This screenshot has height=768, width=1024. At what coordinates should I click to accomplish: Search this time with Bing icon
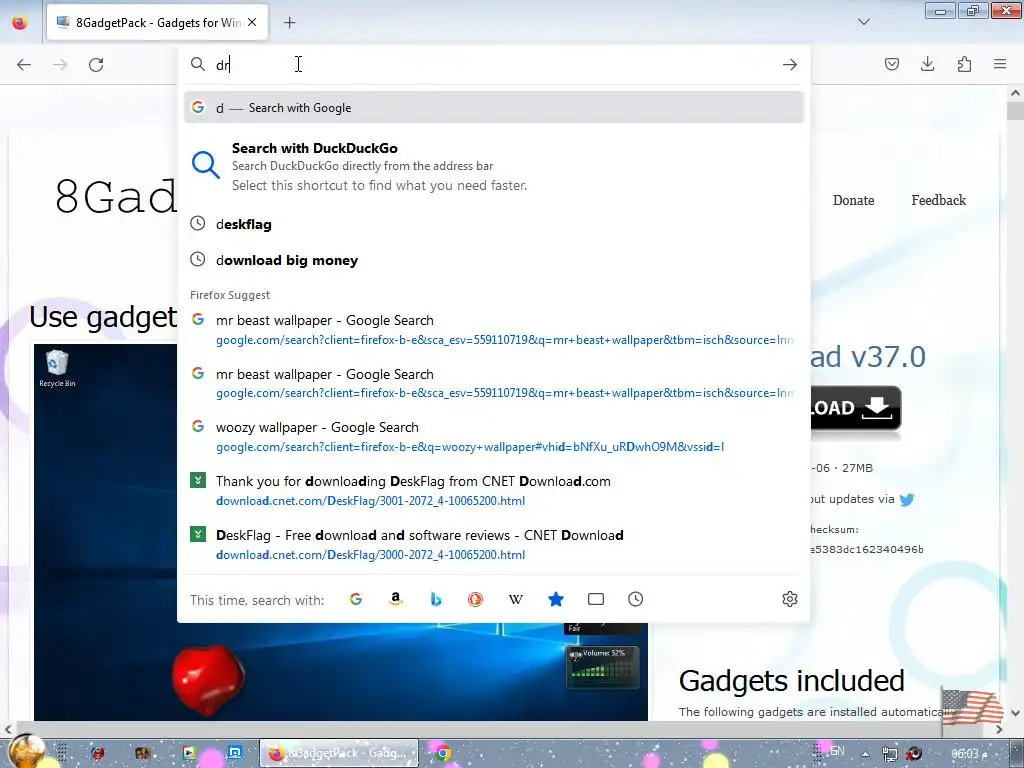(436, 599)
